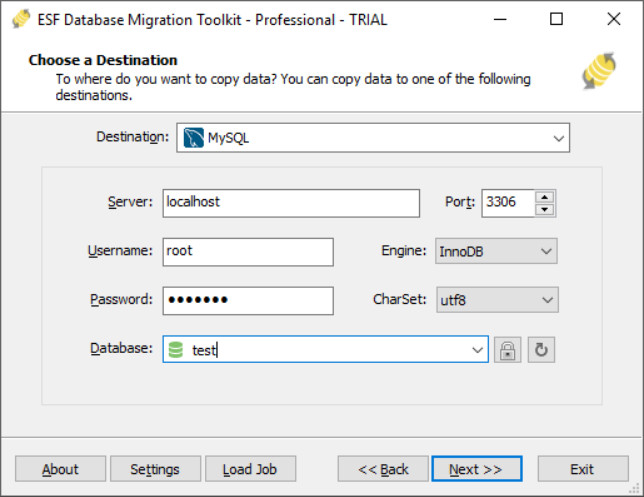Viewport: 644px width, 497px height.
Task: Expand the Engine InnoDB dropdown
Action: [545, 251]
